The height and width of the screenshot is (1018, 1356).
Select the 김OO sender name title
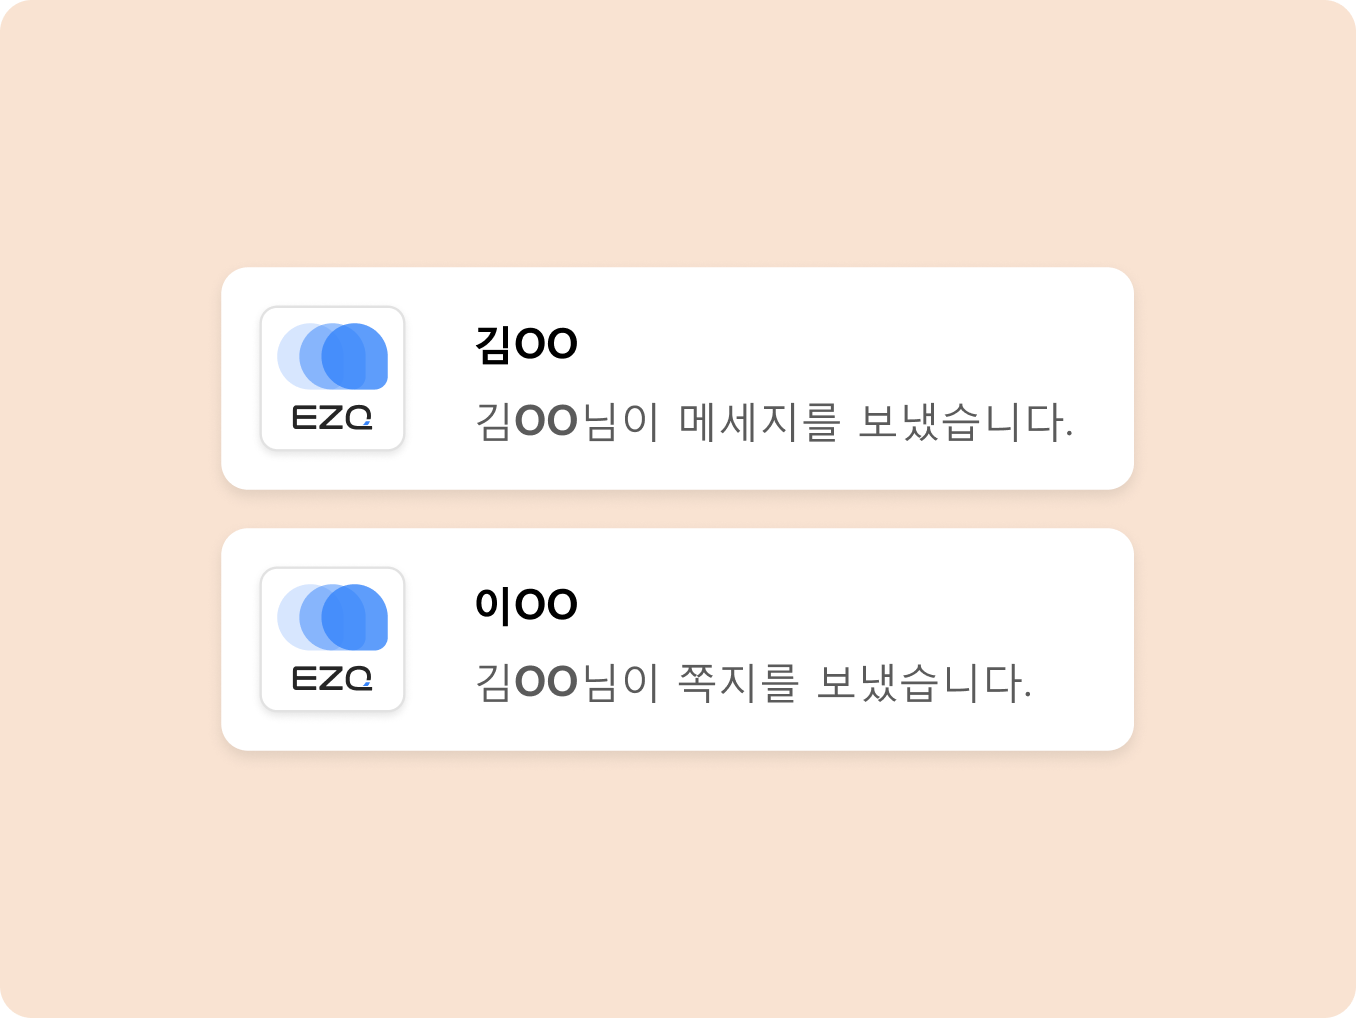point(526,344)
